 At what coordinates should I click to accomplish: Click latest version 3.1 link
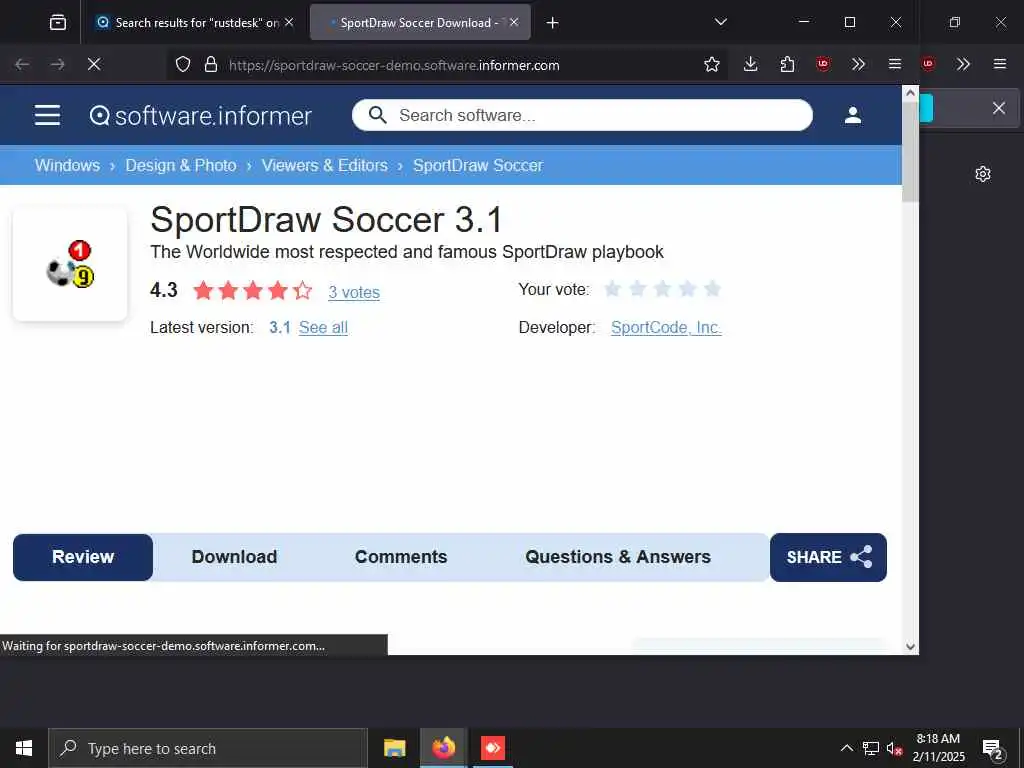pyautogui.click(x=280, y=327)
